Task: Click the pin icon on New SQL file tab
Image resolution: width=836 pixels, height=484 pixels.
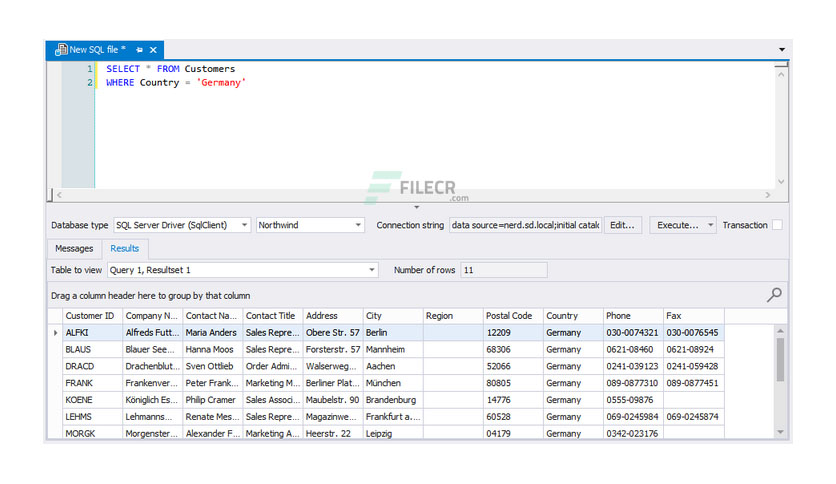Action: (x=140, y=50)
